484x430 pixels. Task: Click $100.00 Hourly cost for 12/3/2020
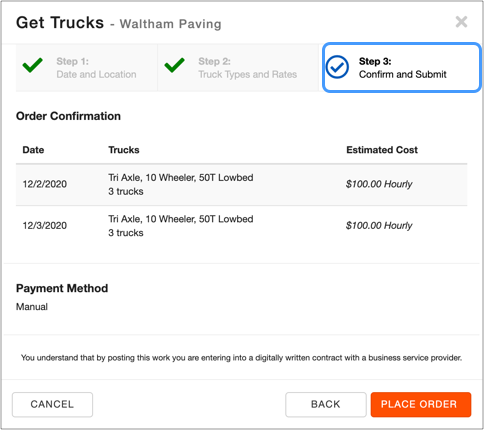[x=379, y=226]
